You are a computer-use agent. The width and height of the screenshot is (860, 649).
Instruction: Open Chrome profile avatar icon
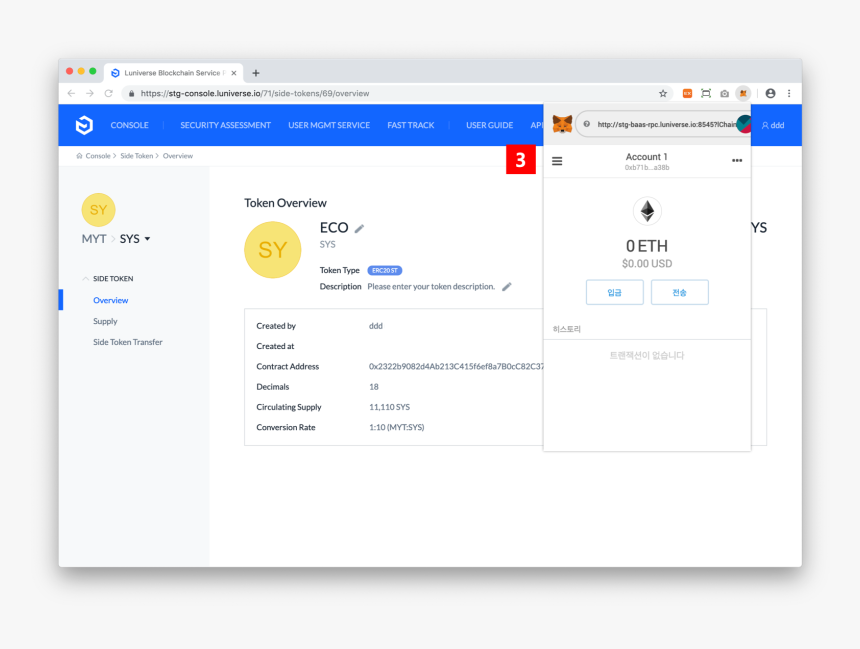(x=770, y=93)
